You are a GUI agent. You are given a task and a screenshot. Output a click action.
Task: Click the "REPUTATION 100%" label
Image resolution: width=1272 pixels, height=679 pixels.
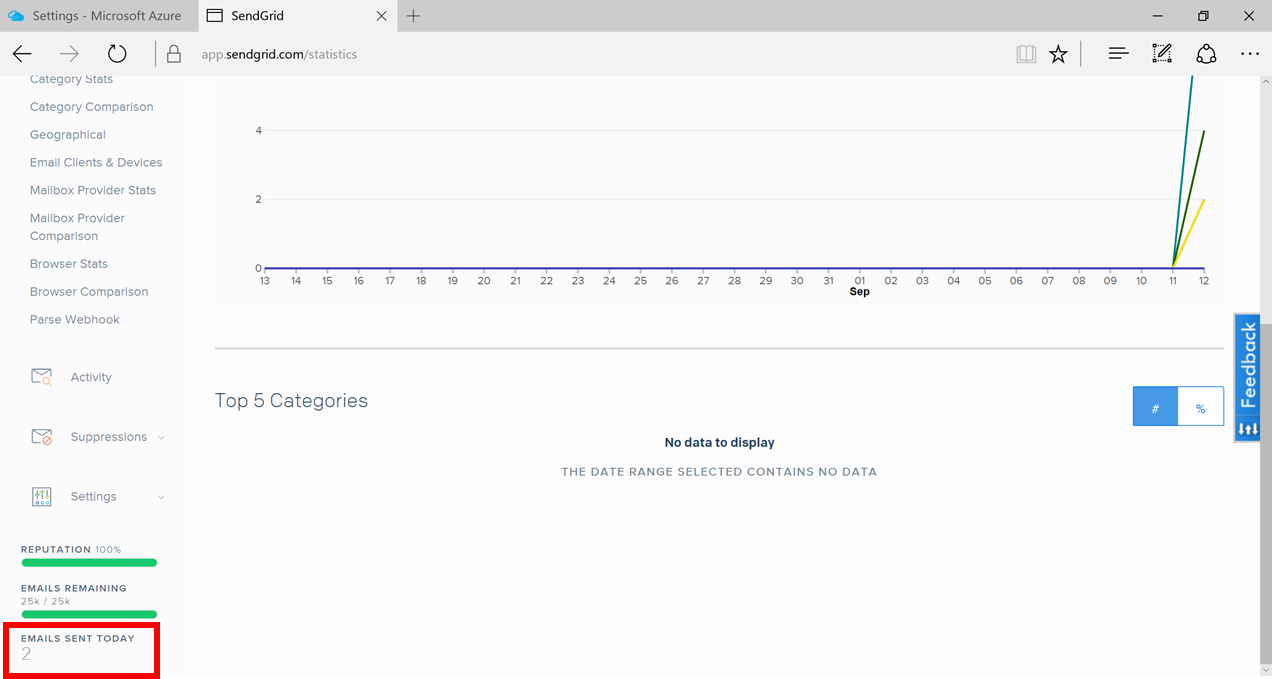pyautogui.click(x=71, y=550)
